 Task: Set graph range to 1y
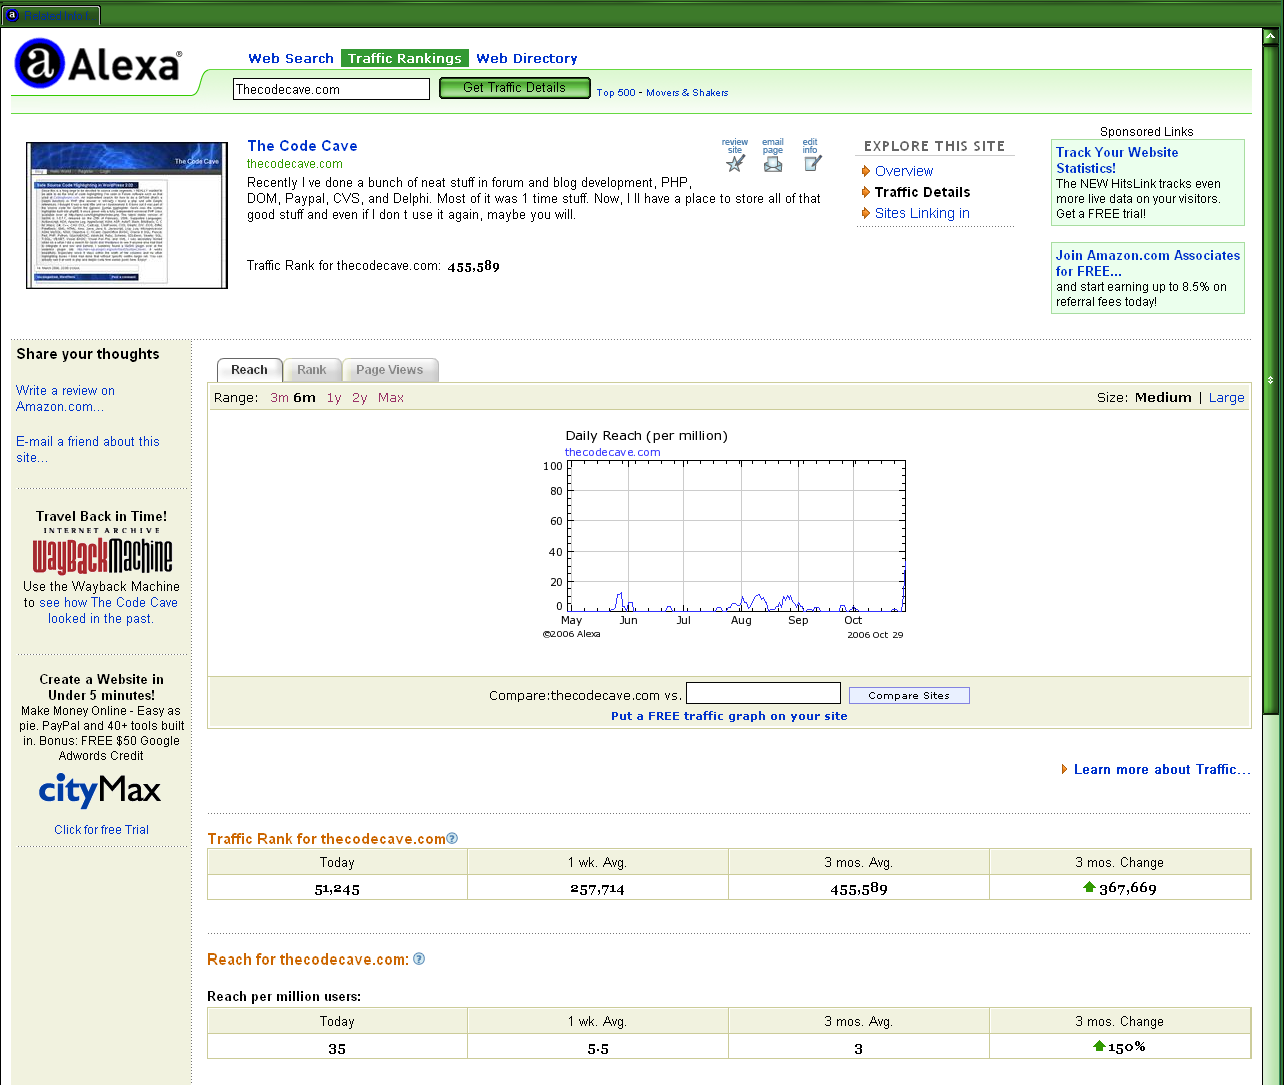pyautogui.click(x=334, y=398)
